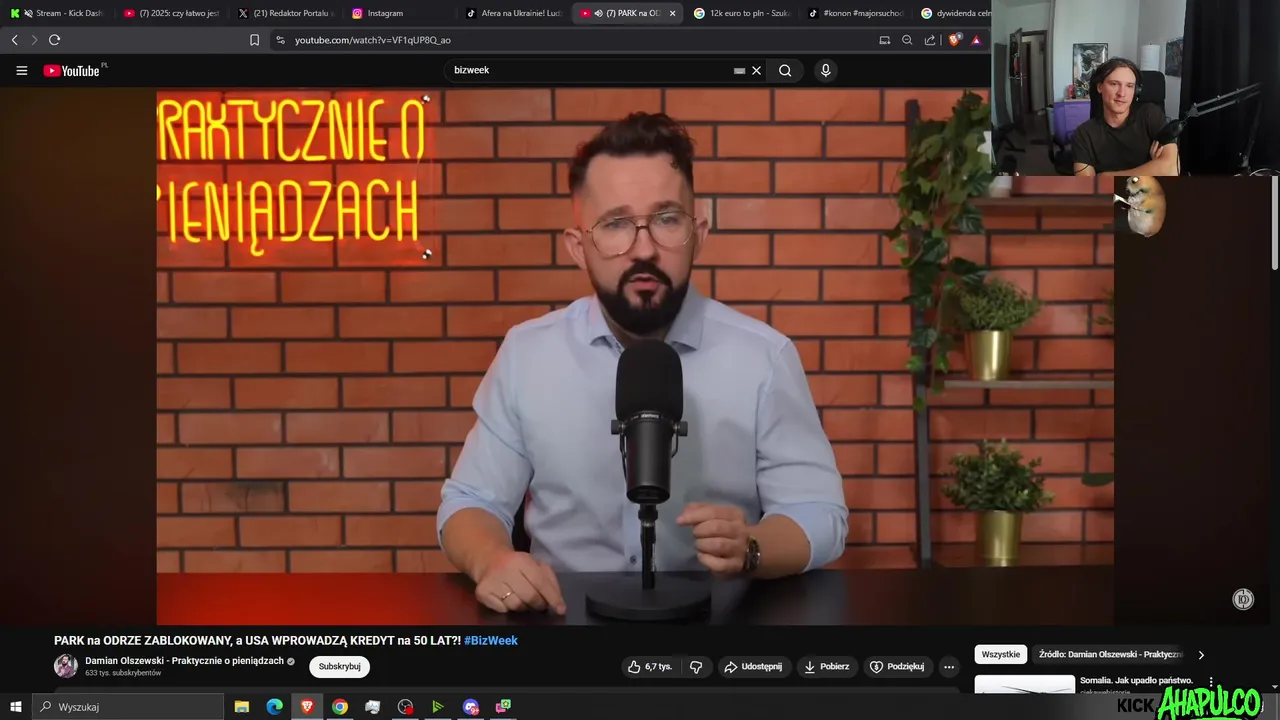Dislike the video with thumbs down
This screenshot has width=1280, height=720.
[696, 667]
